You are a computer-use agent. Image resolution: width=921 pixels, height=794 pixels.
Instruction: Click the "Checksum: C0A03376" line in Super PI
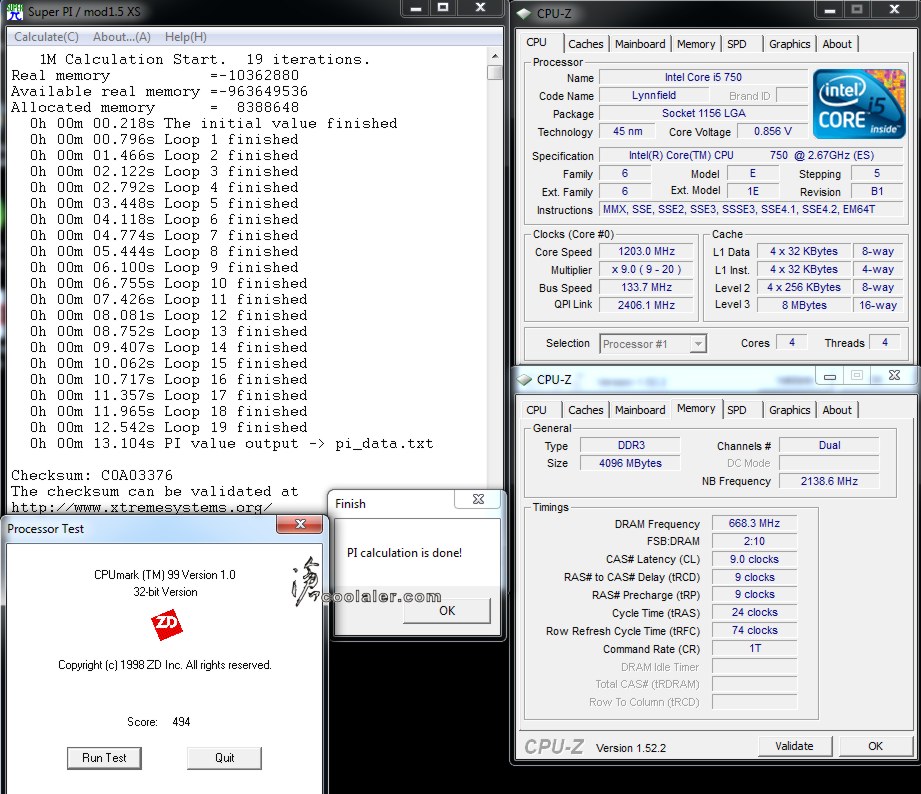pyautogui.click(x=92, y=475)
